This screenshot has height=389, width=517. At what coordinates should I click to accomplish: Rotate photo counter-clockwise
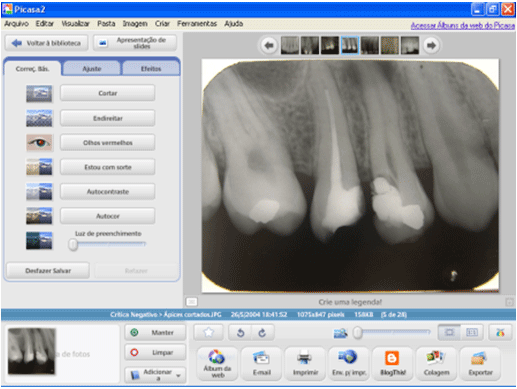point(240,333)
